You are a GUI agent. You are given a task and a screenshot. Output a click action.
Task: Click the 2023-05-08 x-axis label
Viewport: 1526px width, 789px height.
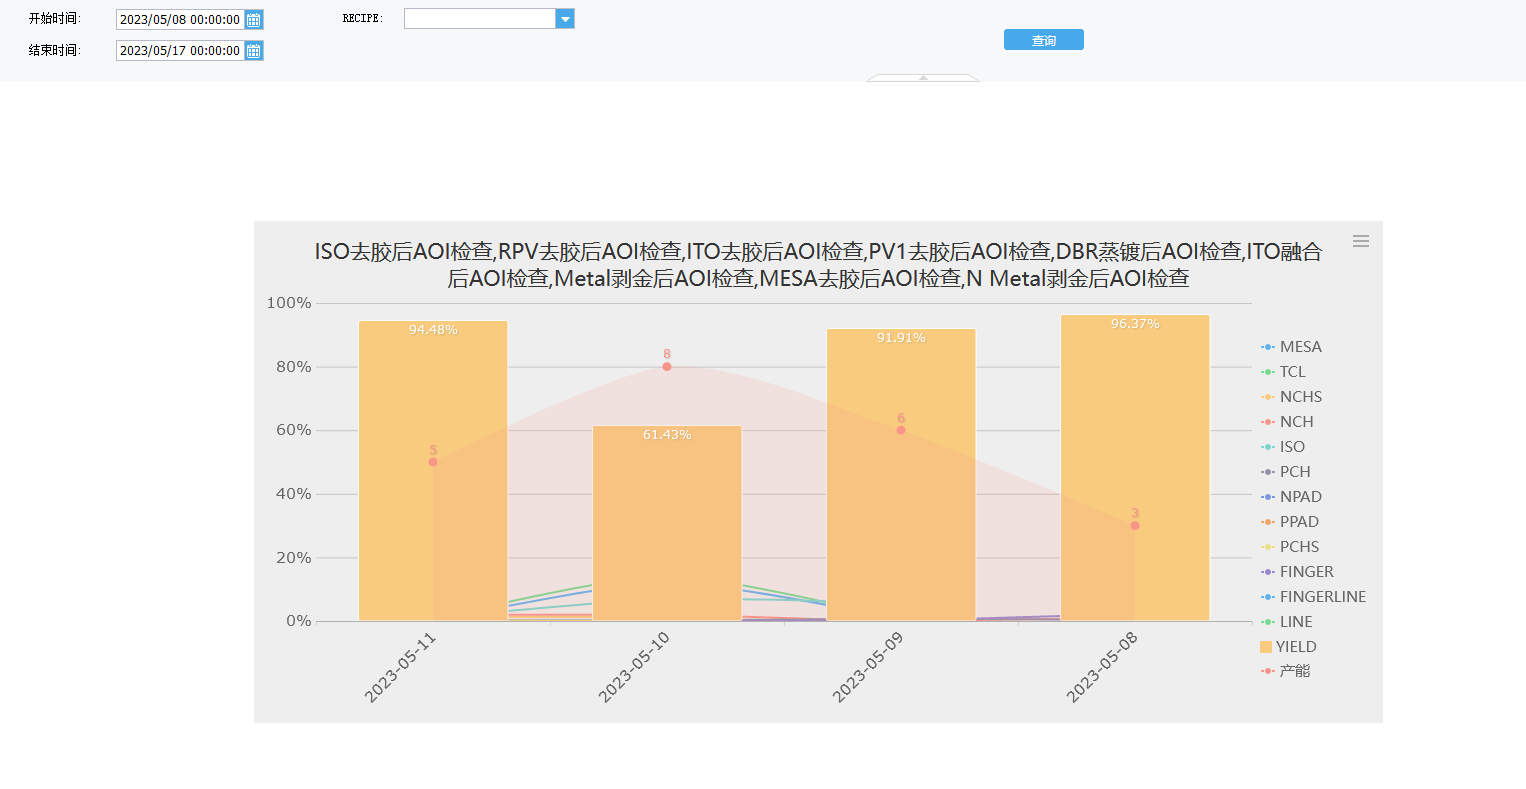(x=1102, y=667)
